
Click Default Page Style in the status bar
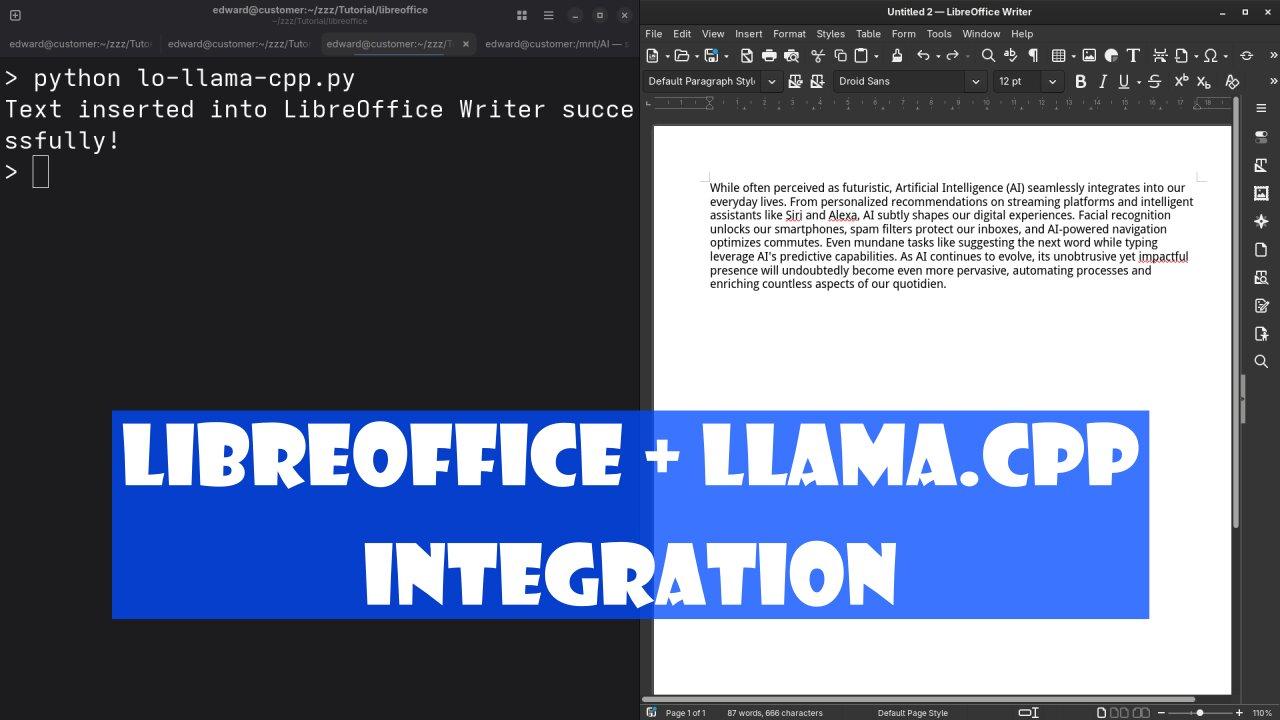(x=912, y=712)
